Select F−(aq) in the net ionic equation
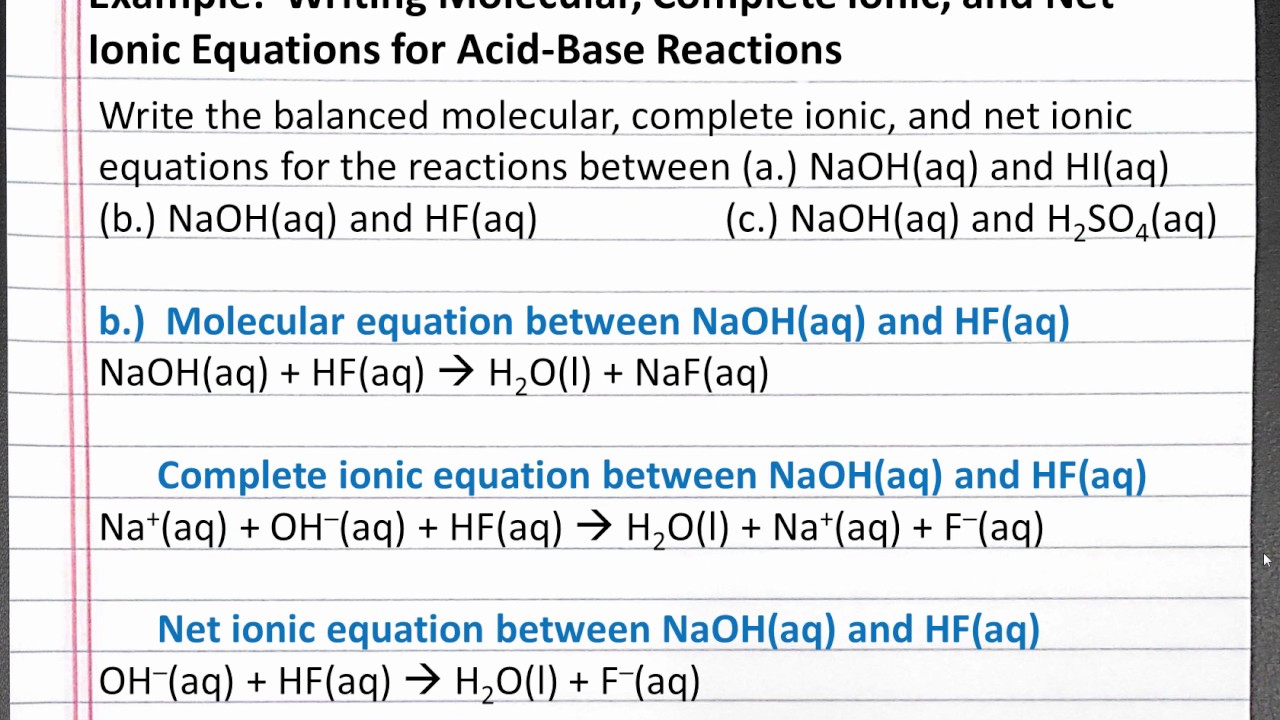 click(649, 682)
